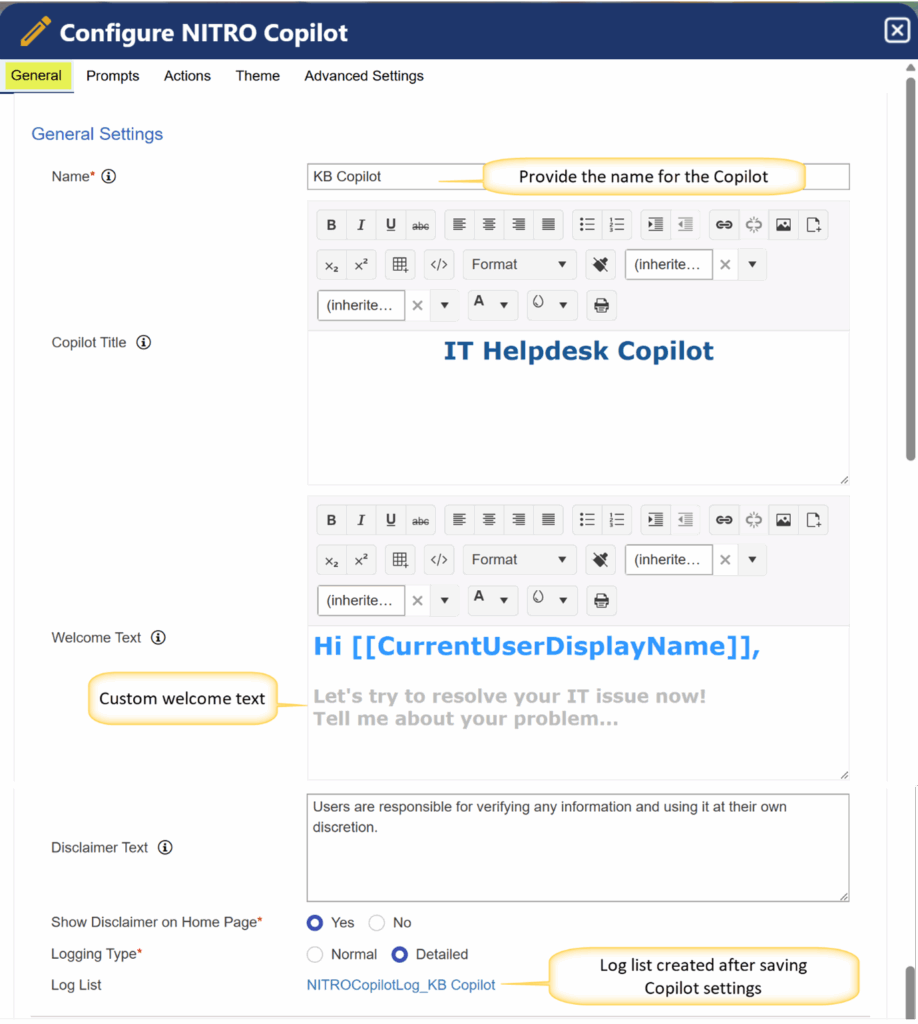Clear font name value in Copilot Title editor
The image size is (918, 1024).
coord(725,264)
